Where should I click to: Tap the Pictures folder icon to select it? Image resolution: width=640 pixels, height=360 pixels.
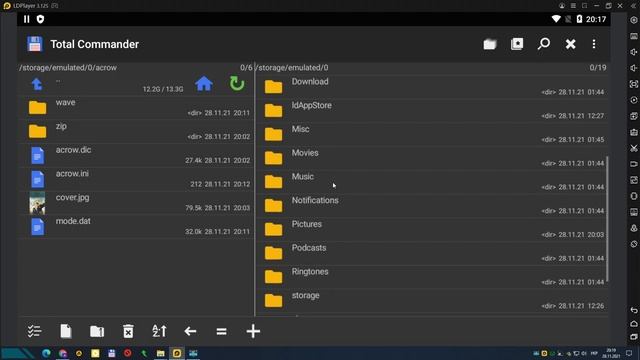pyautogui.click(x=273, y=229)
